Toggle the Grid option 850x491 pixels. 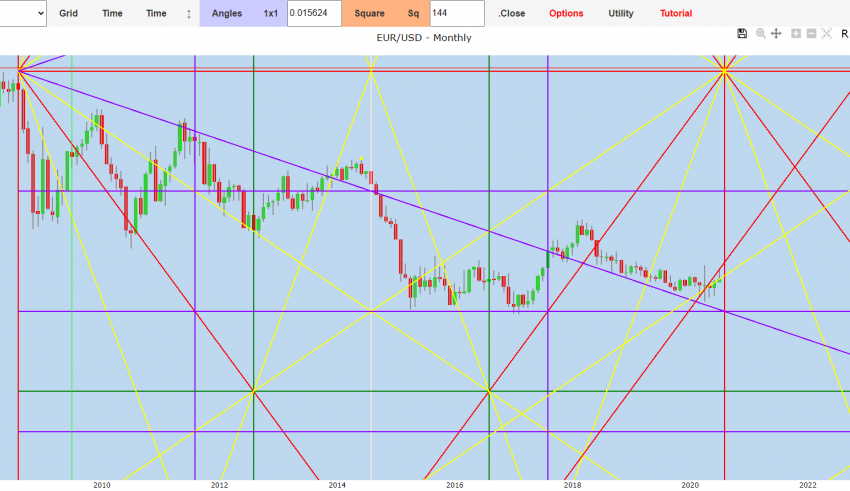[x=68, y=13]
